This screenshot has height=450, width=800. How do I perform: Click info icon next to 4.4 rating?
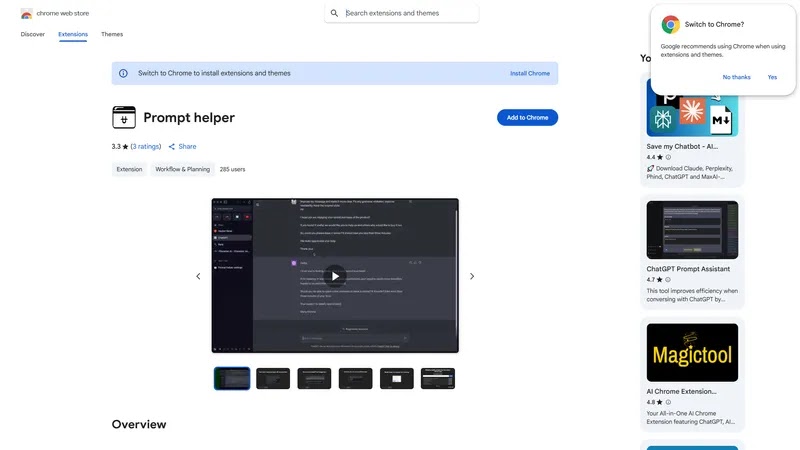(x=668, y=157)
